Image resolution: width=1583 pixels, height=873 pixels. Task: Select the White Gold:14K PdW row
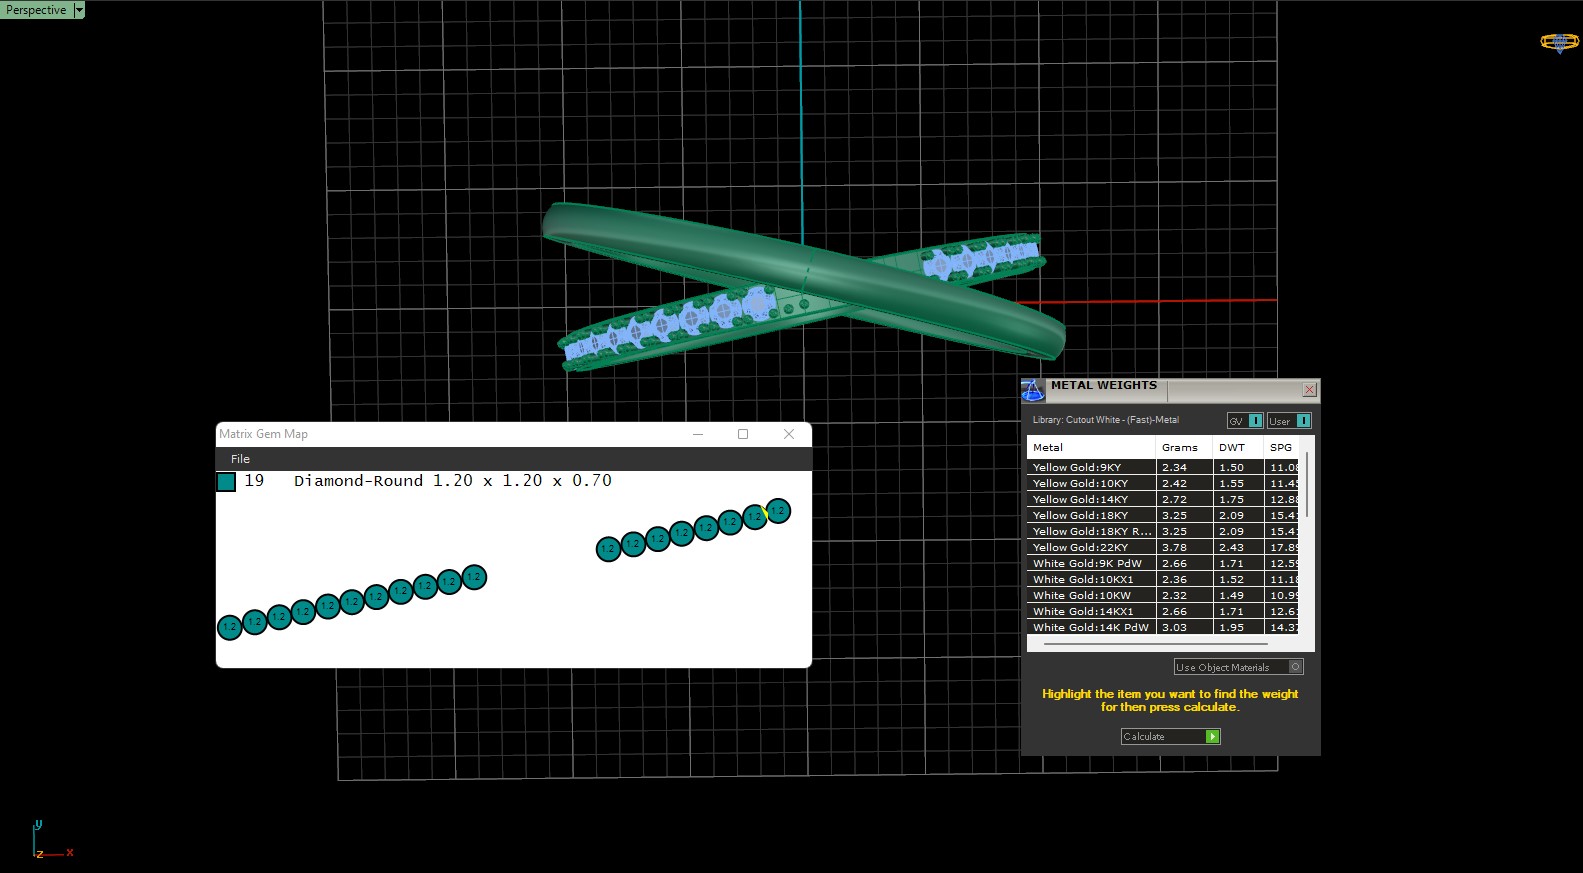point(1090,628)
